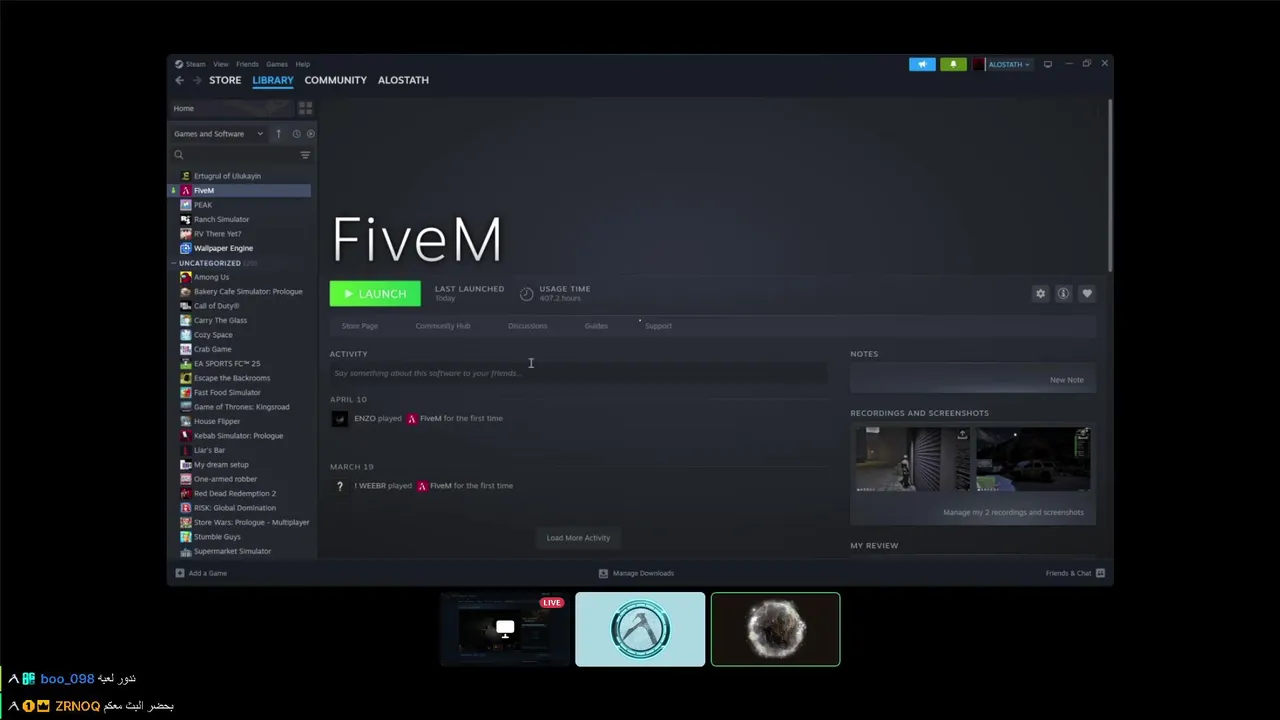The width and height of the screenshot is (1280, 720).
Task: Select the live screen-share stream thumbnail
Action: click(x=505, y=629)
